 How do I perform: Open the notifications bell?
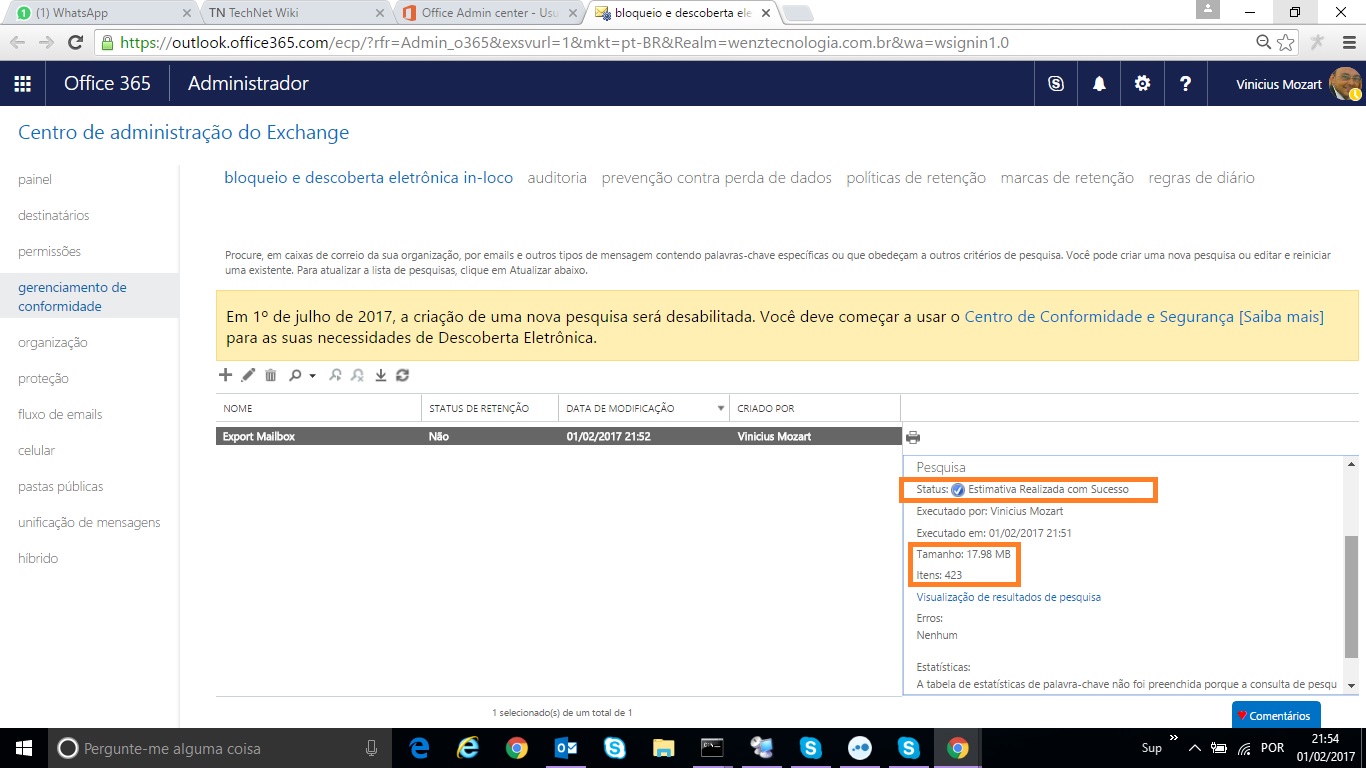(1099, 84)
